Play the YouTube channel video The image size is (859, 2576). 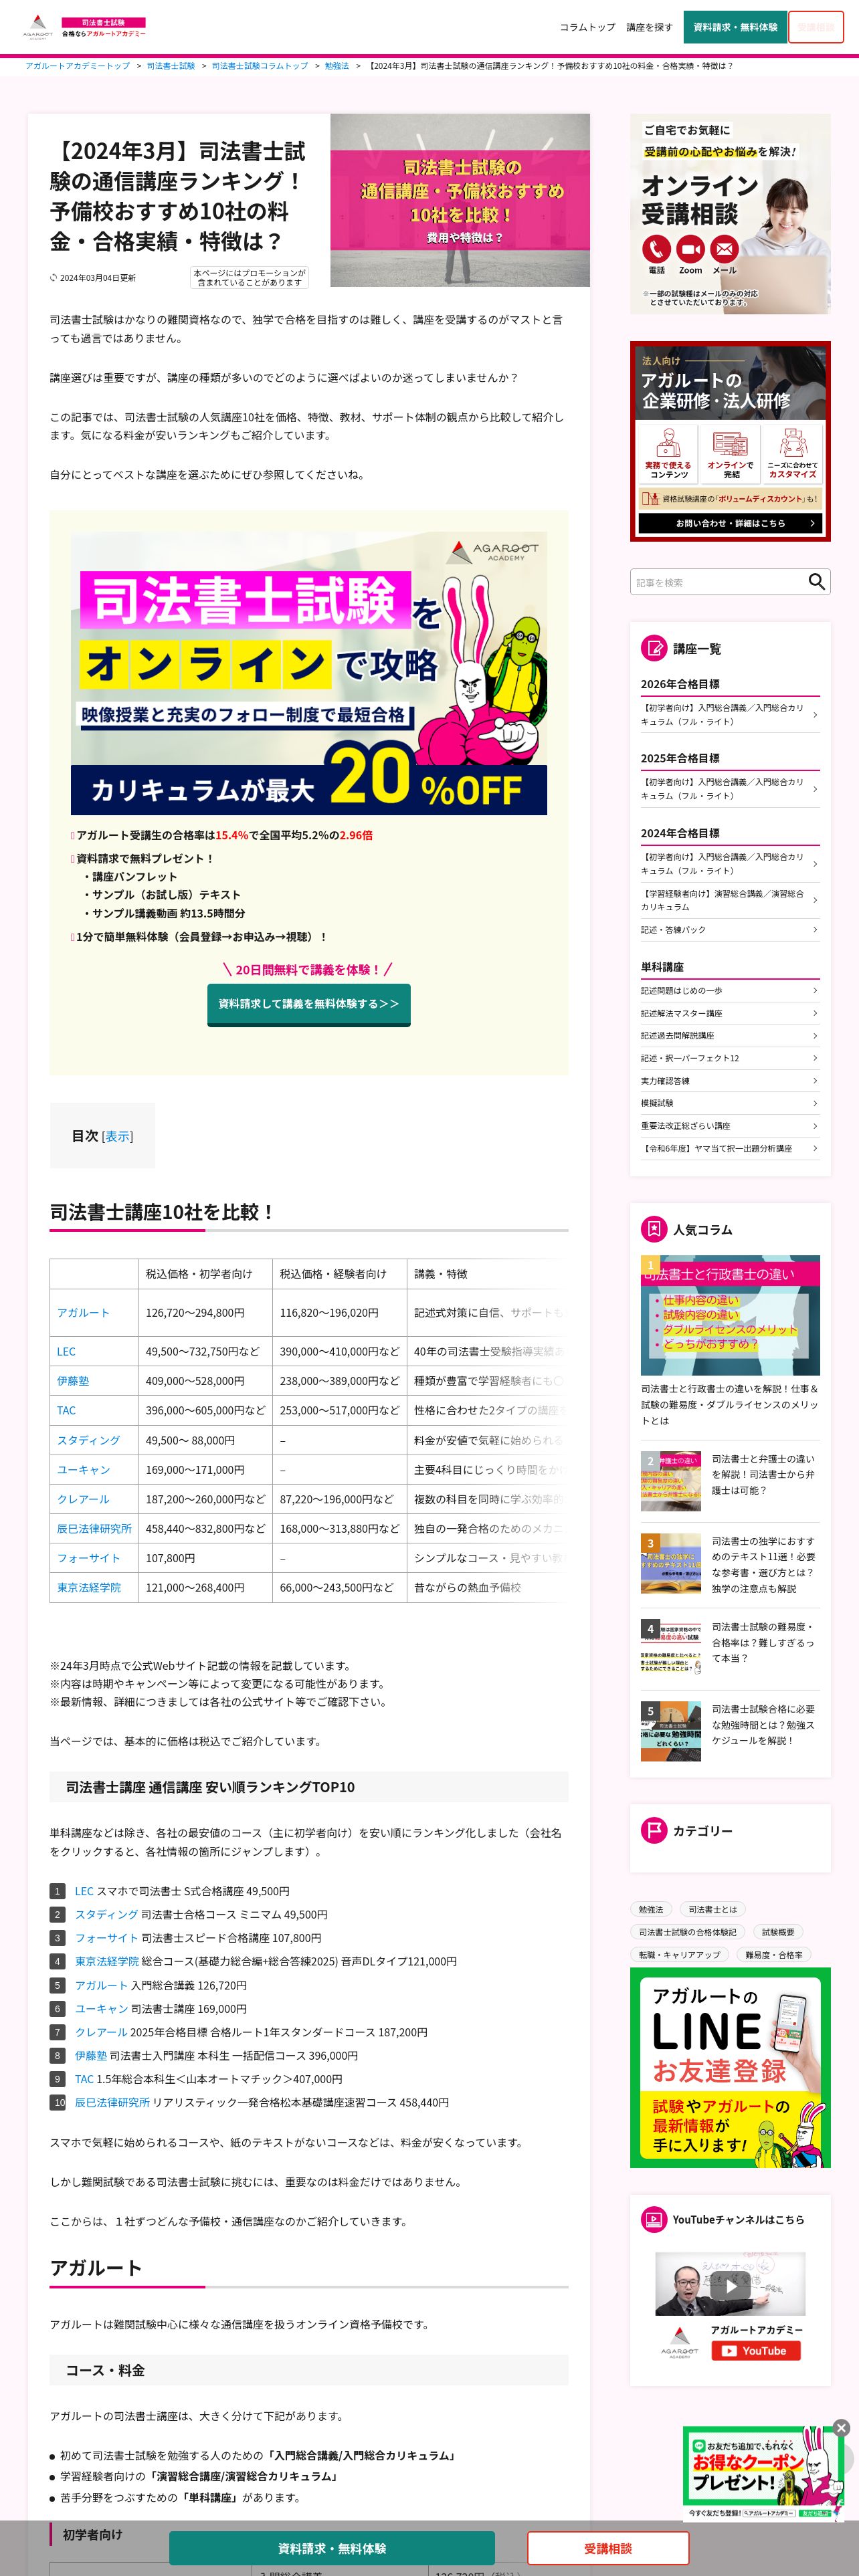tap(730, 2285)
